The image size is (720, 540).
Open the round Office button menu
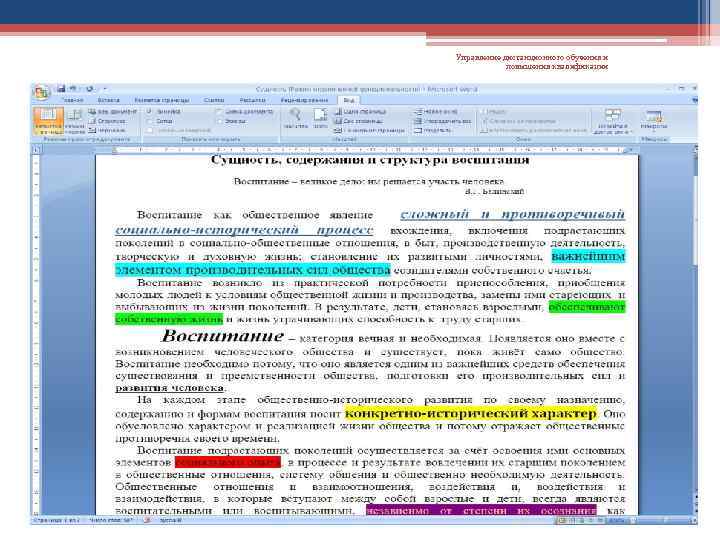point(41,92)
